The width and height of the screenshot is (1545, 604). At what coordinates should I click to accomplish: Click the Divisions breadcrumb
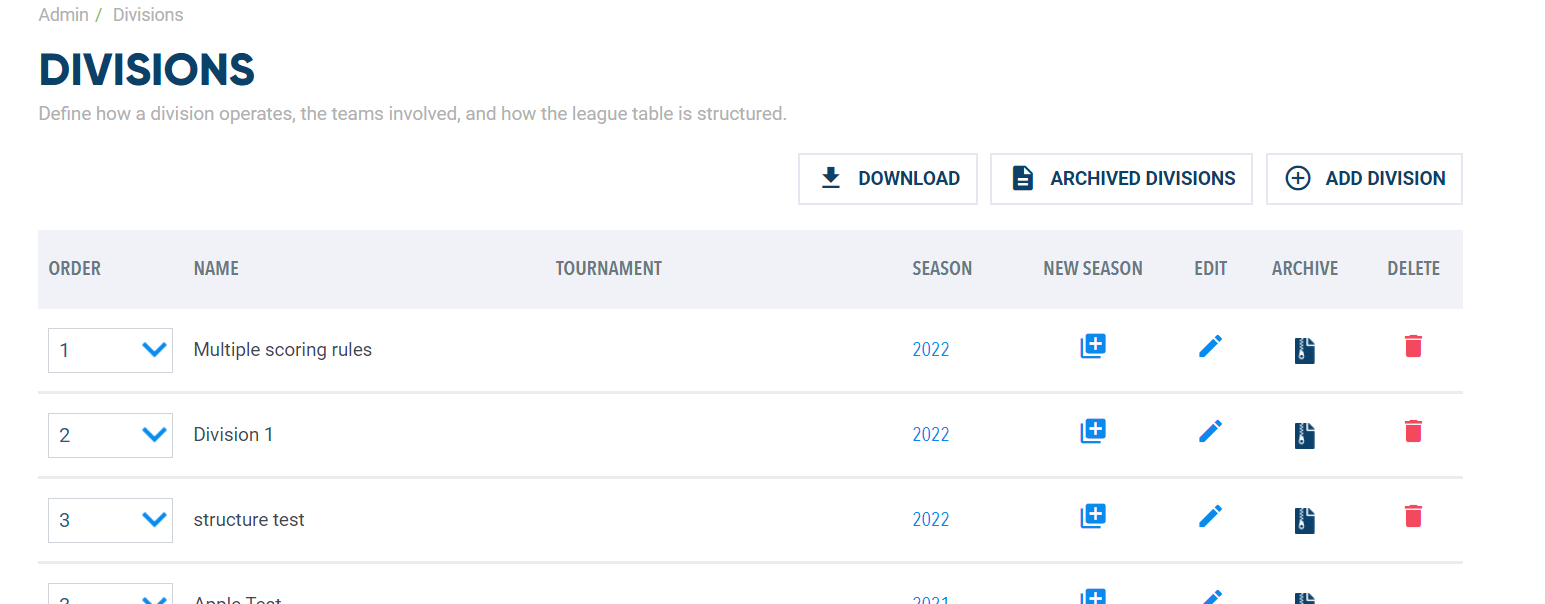[x=148, y=15]
